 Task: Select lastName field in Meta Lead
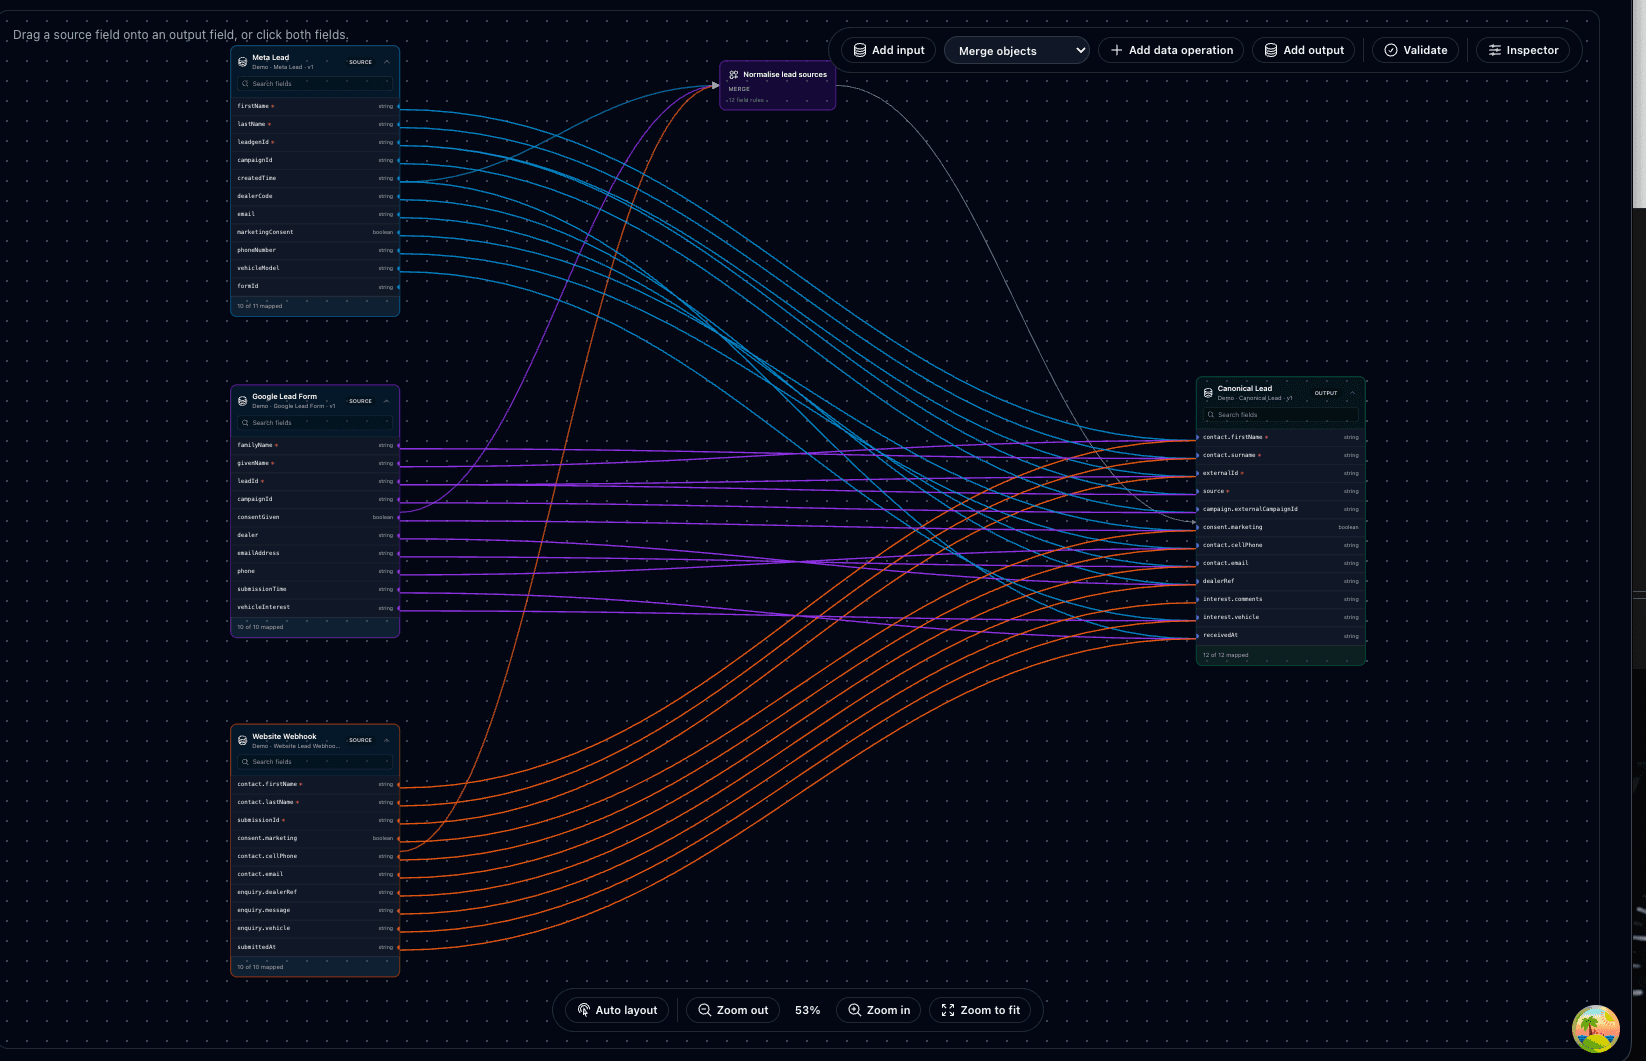pos(315,124)
